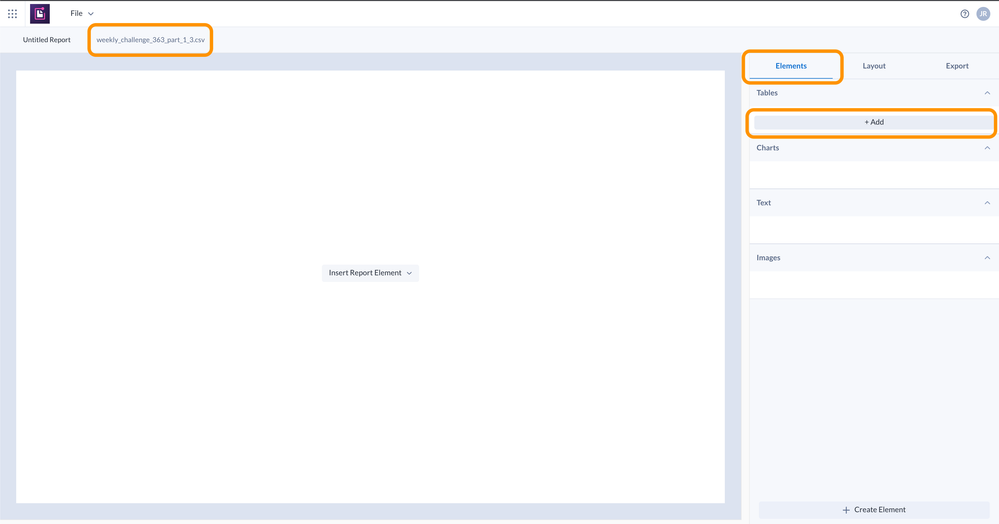Click the purple report app logo
Screen dimensions: 999x524
(x=40, y=13)
